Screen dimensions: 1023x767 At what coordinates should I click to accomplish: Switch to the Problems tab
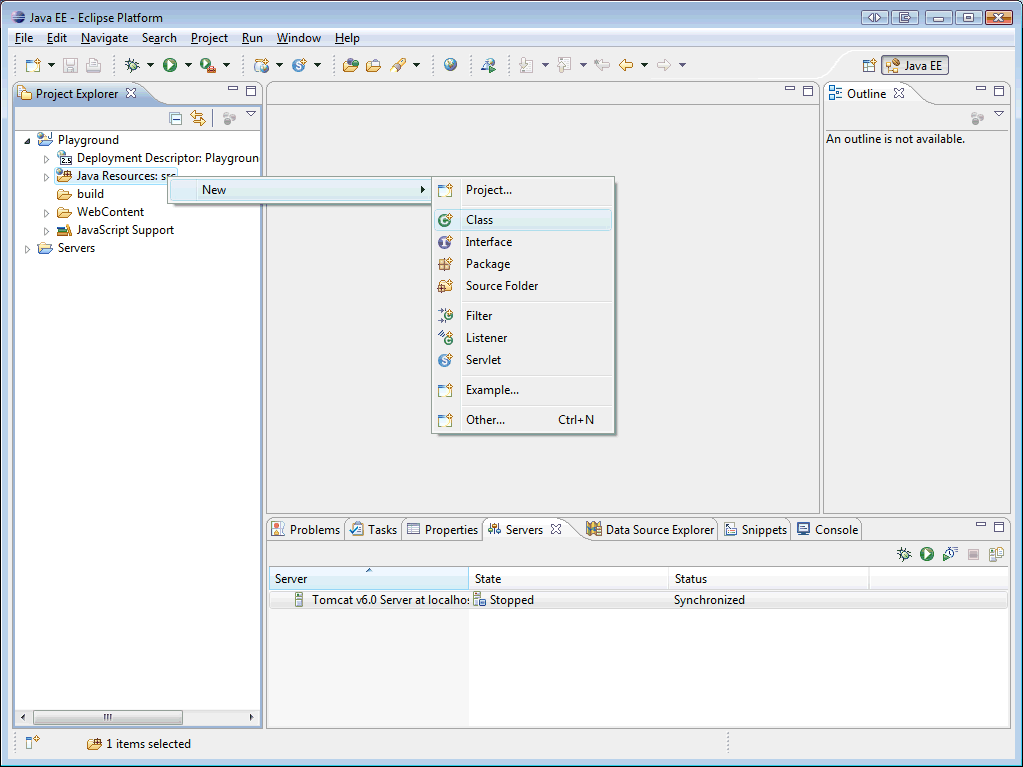coord(306,530)
